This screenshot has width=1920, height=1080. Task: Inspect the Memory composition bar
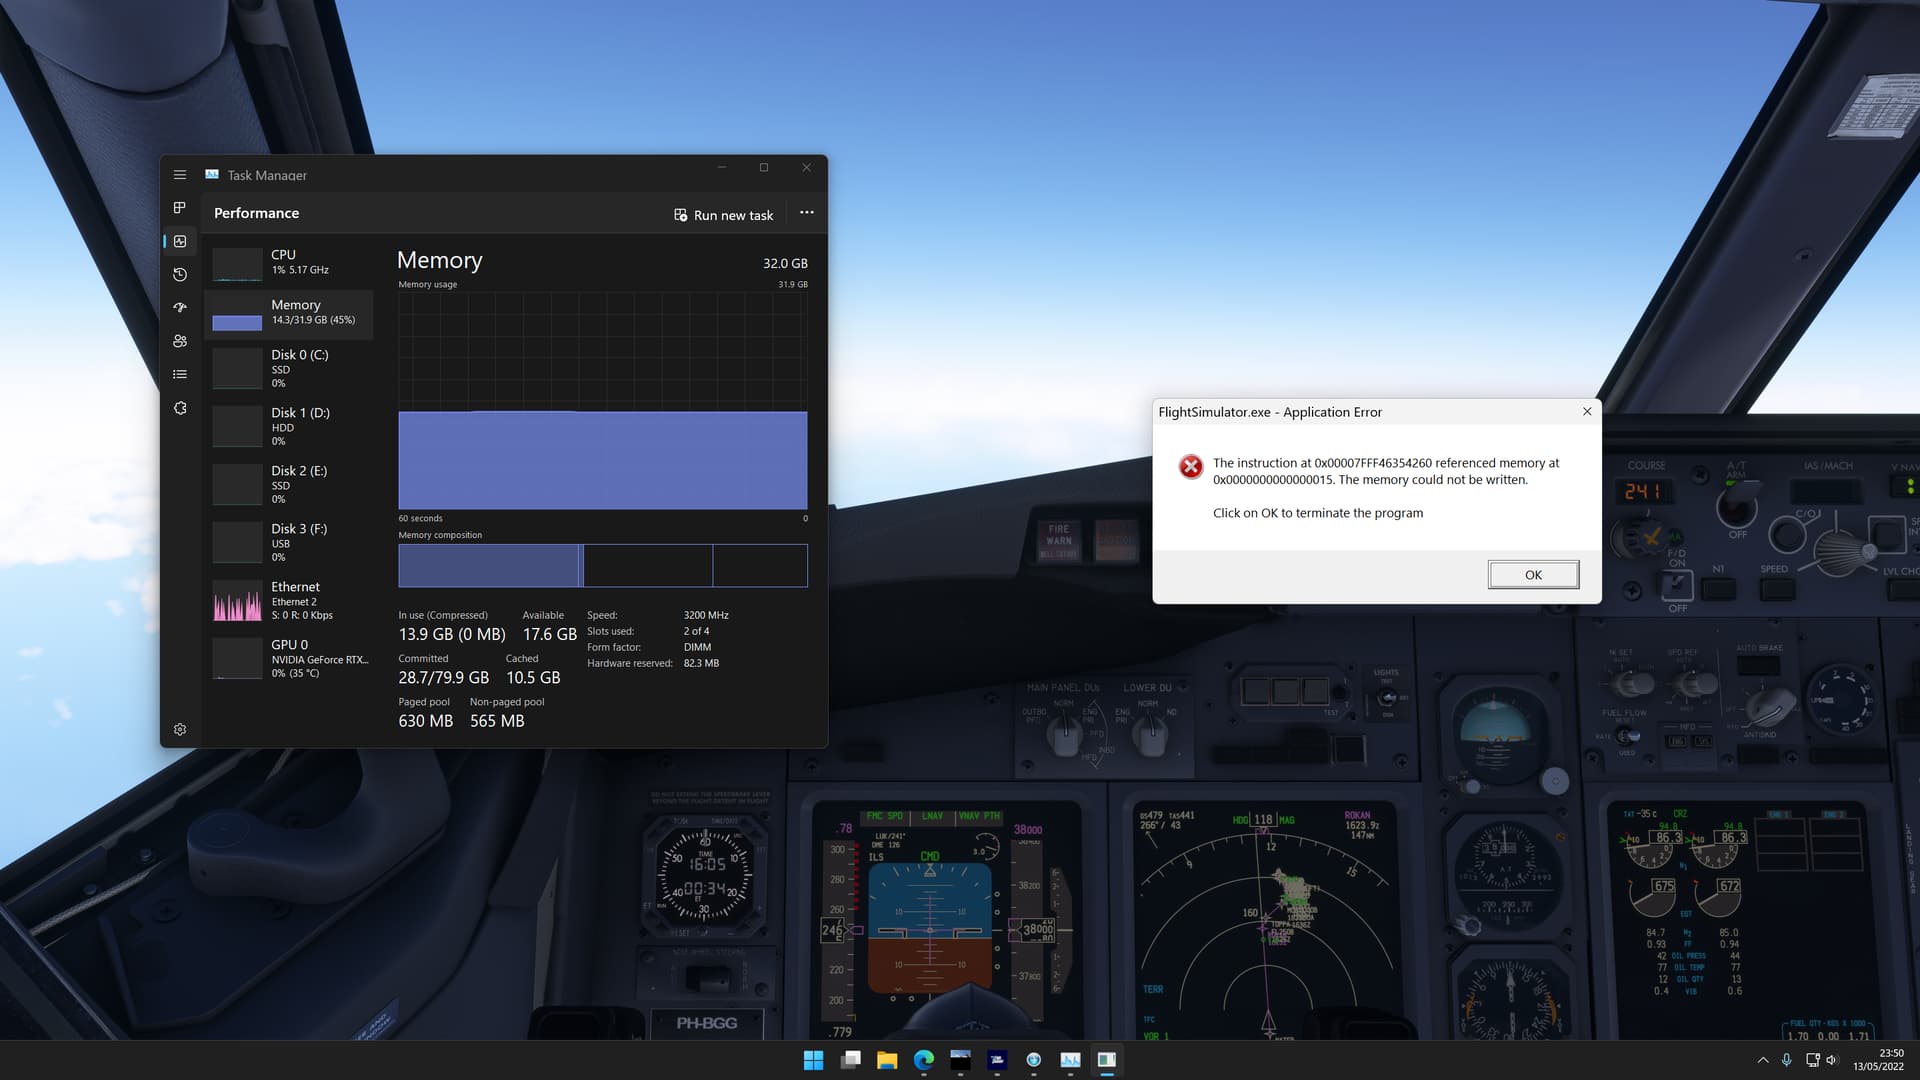tap(600, 565)
